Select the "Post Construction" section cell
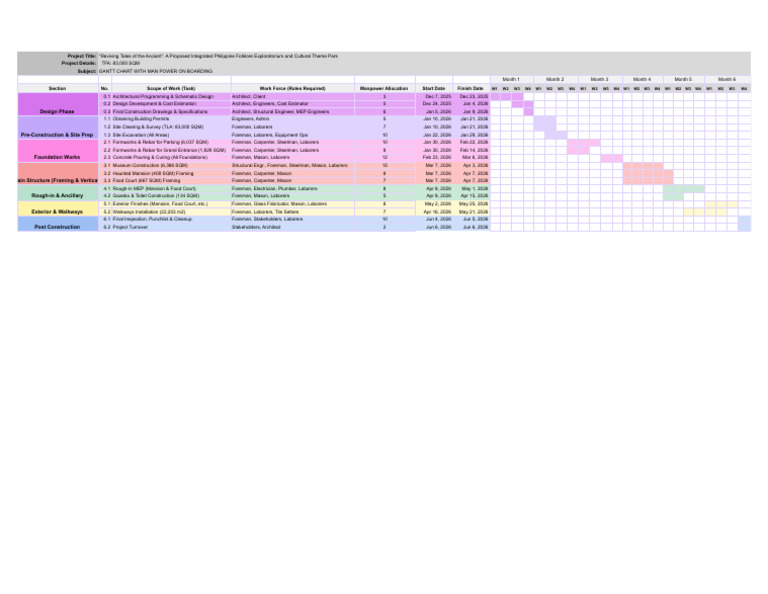This screenshot has width=768, height=594. 58,224
